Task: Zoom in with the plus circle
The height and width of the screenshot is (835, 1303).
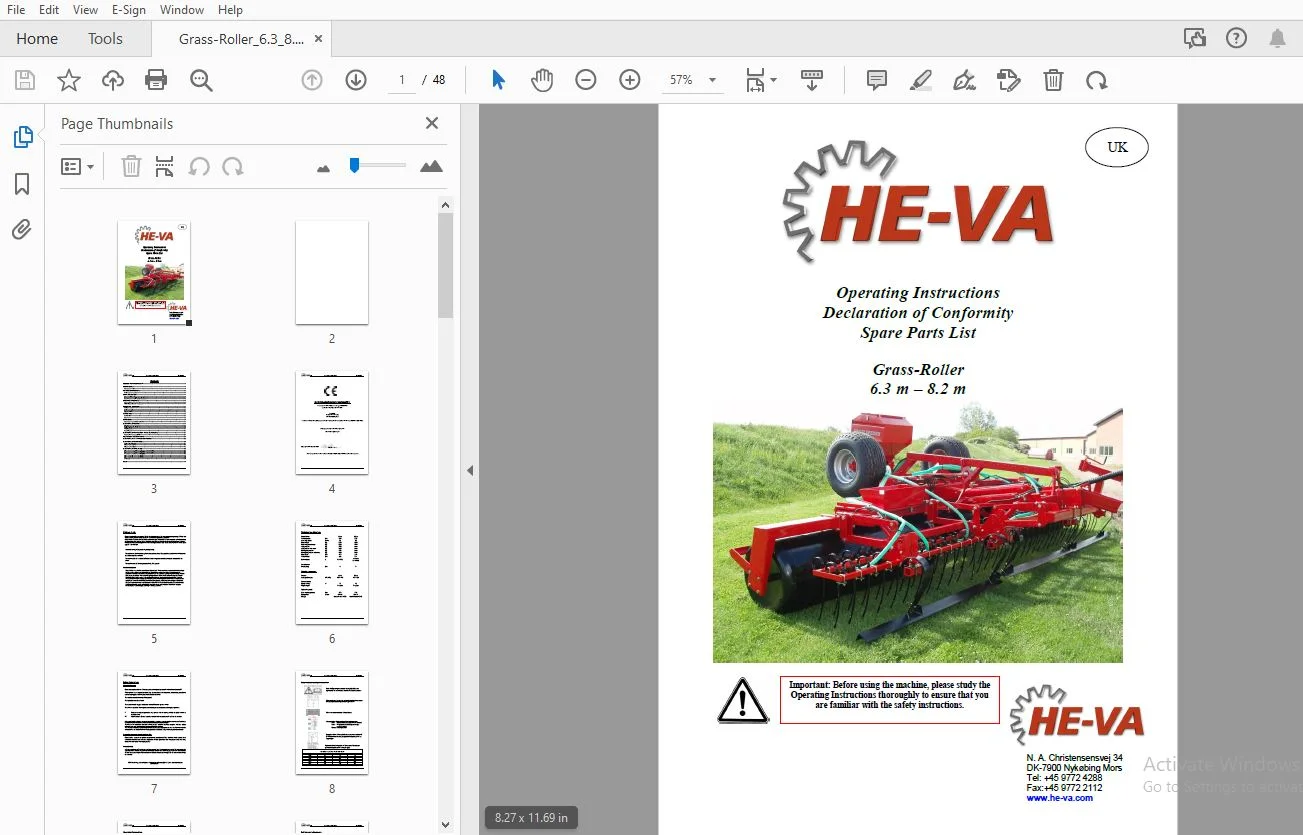Action: (x=630, y=80)
